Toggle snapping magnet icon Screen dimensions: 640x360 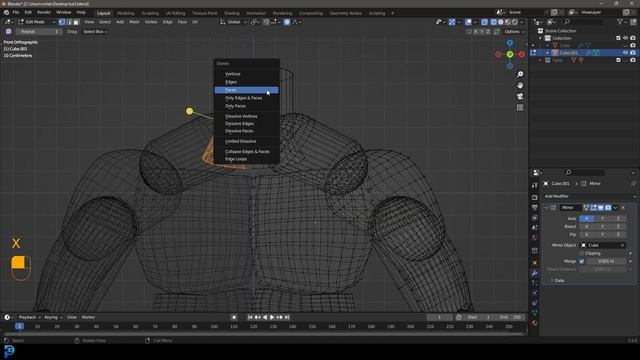pyautogui.click(x=266, y=22)
